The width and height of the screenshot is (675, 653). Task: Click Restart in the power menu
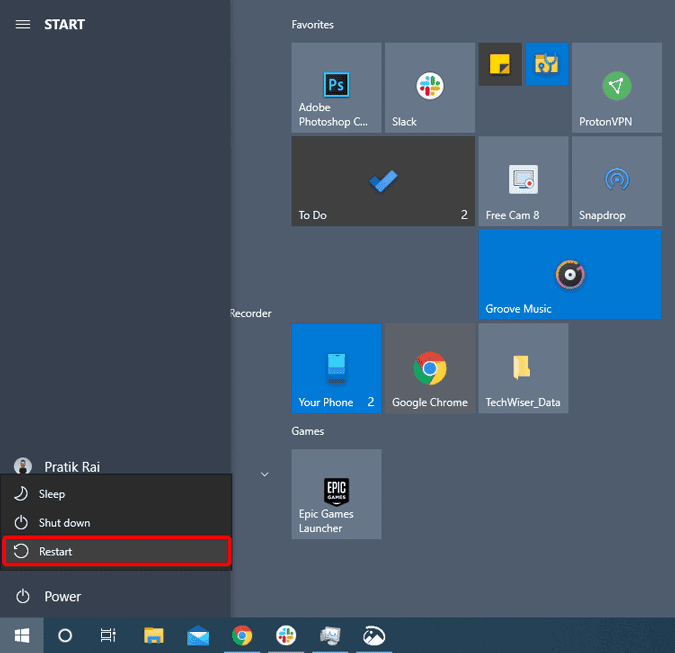click(116, 551)
